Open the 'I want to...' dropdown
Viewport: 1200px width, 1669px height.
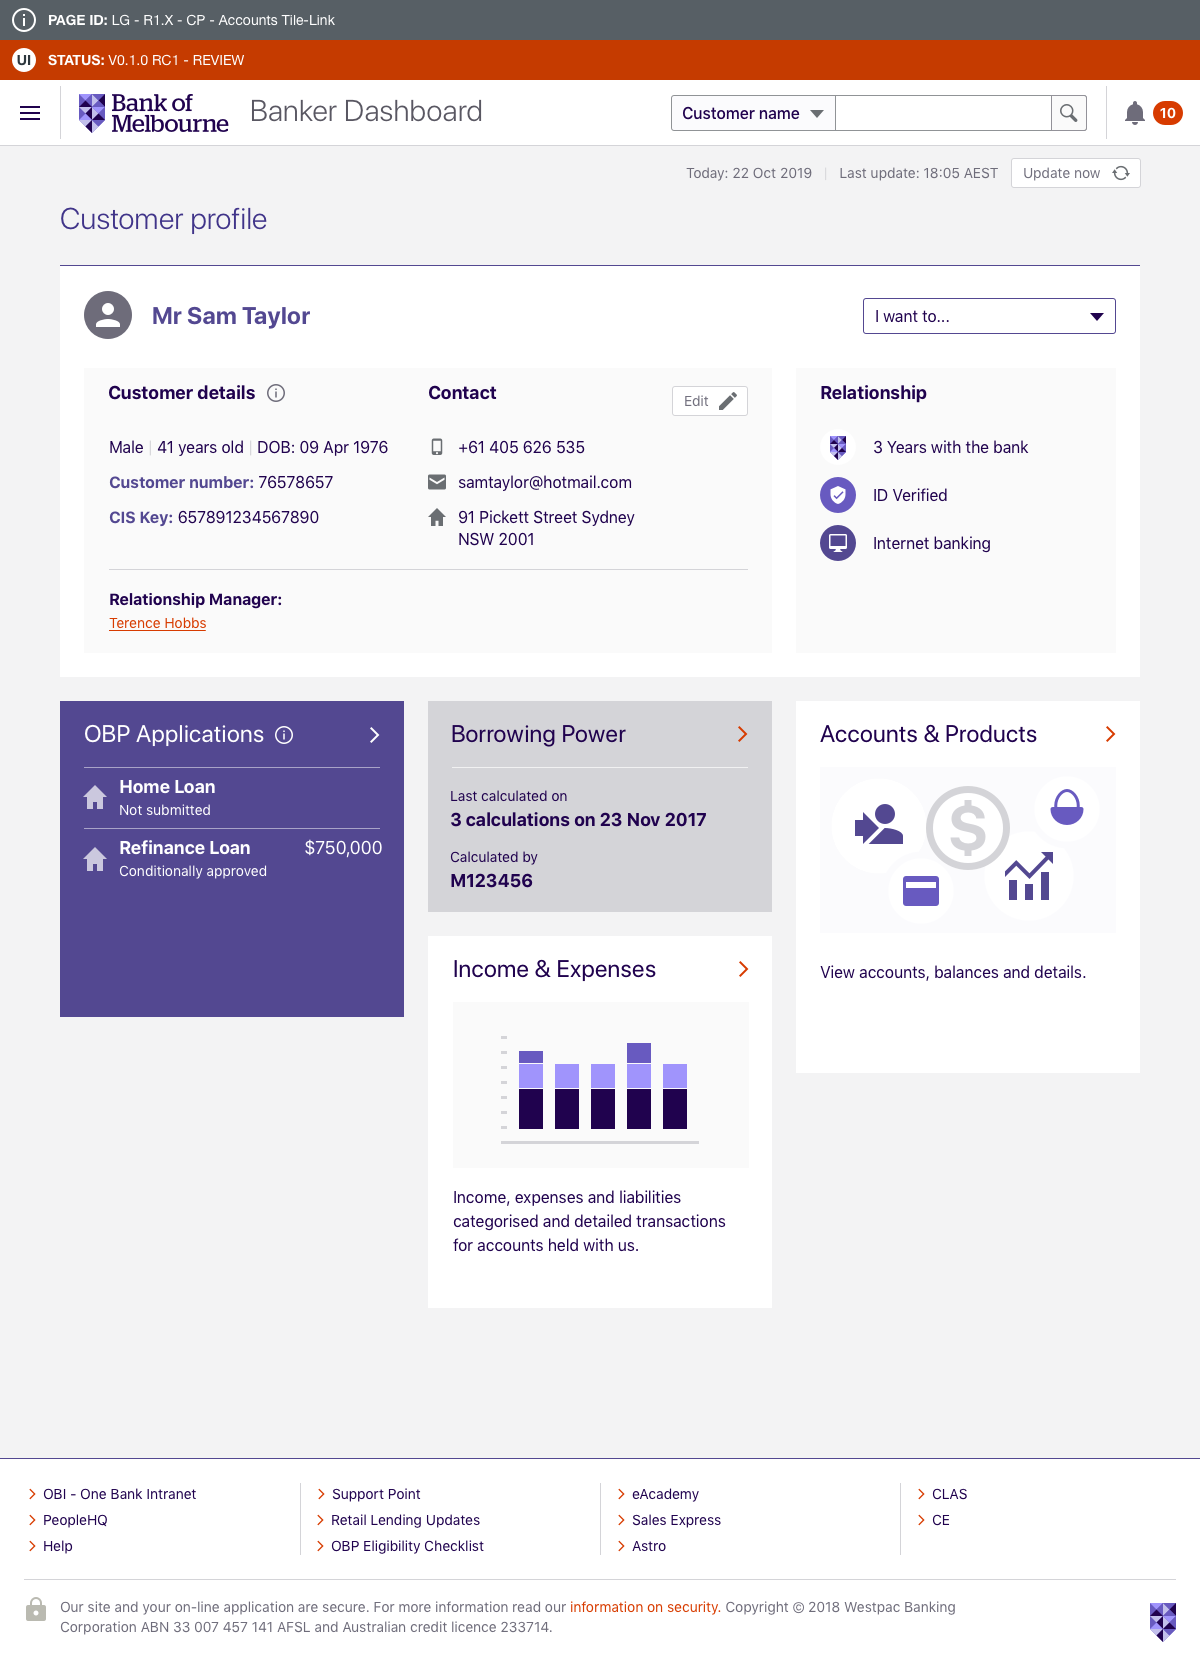(x=989, y=316)
